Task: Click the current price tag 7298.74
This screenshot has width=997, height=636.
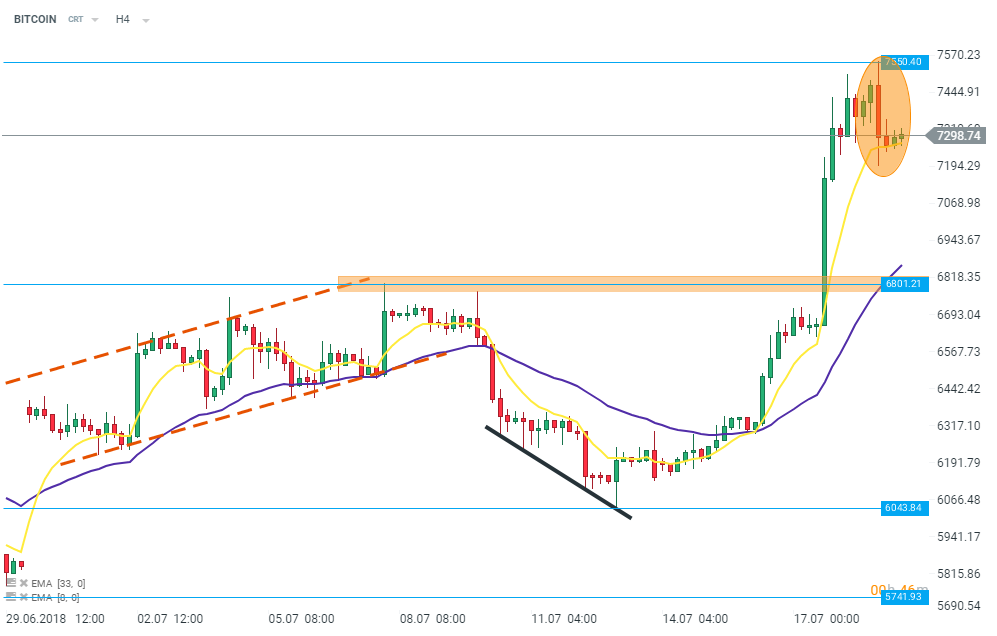Action: coord(957,135)
